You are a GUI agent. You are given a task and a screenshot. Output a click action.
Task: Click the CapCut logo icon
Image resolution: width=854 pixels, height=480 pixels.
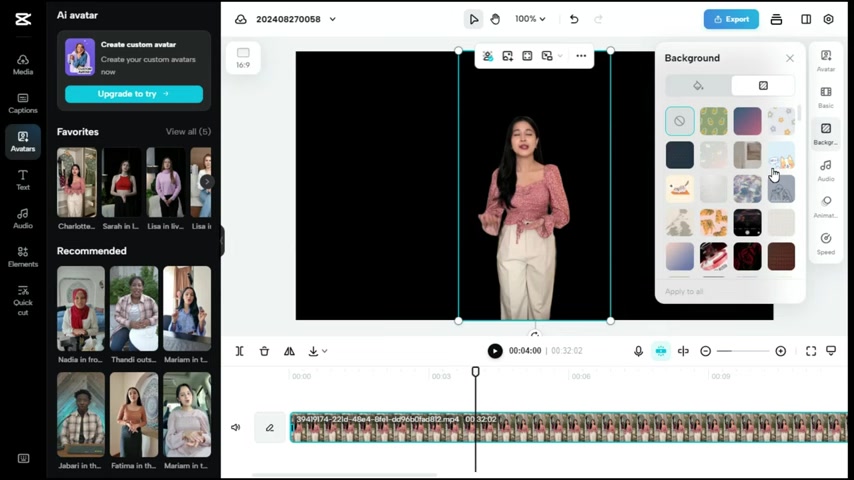point(23,20)
